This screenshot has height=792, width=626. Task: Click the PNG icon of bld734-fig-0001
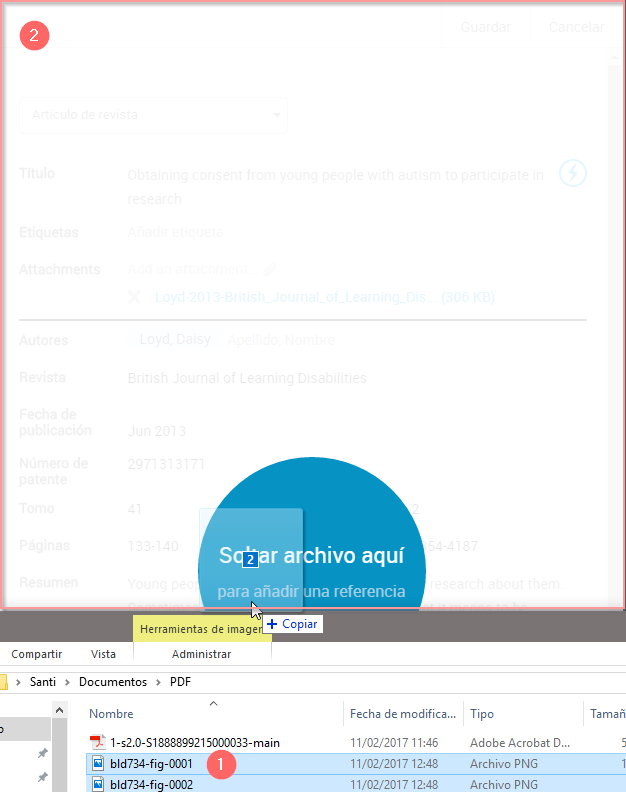tap(97, 764)
